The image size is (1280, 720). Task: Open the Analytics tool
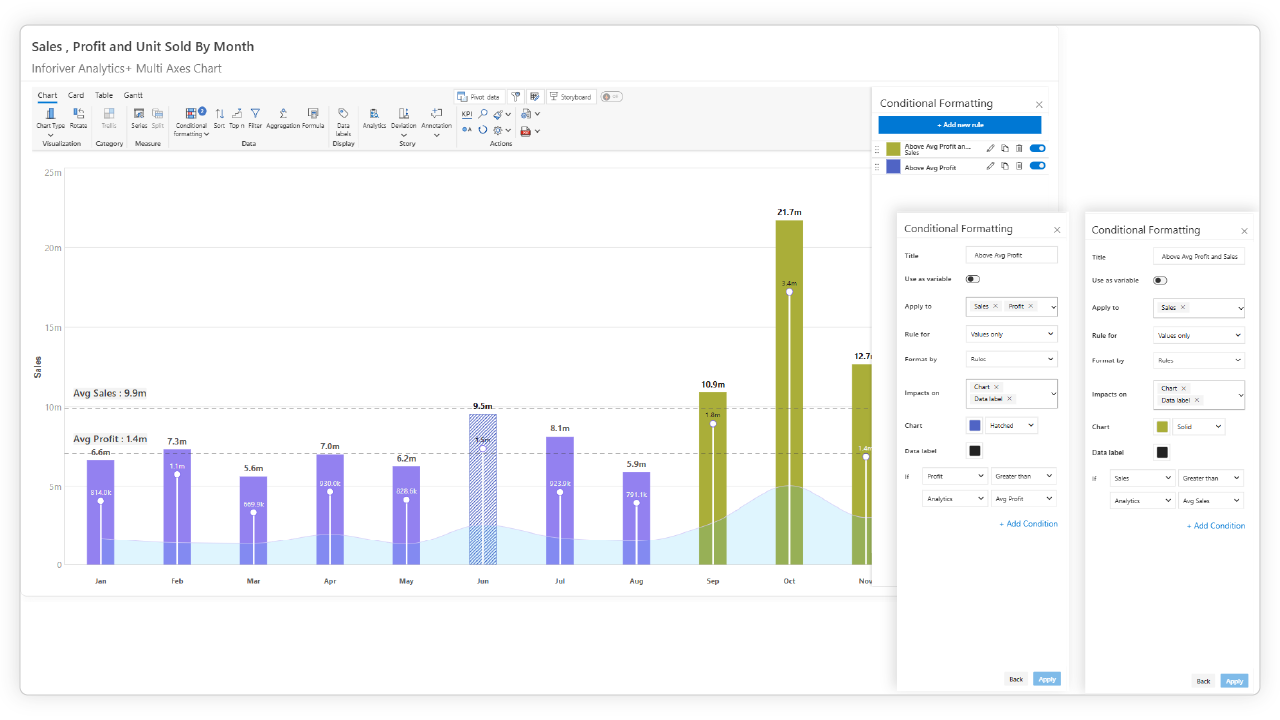tap(374, 117)
